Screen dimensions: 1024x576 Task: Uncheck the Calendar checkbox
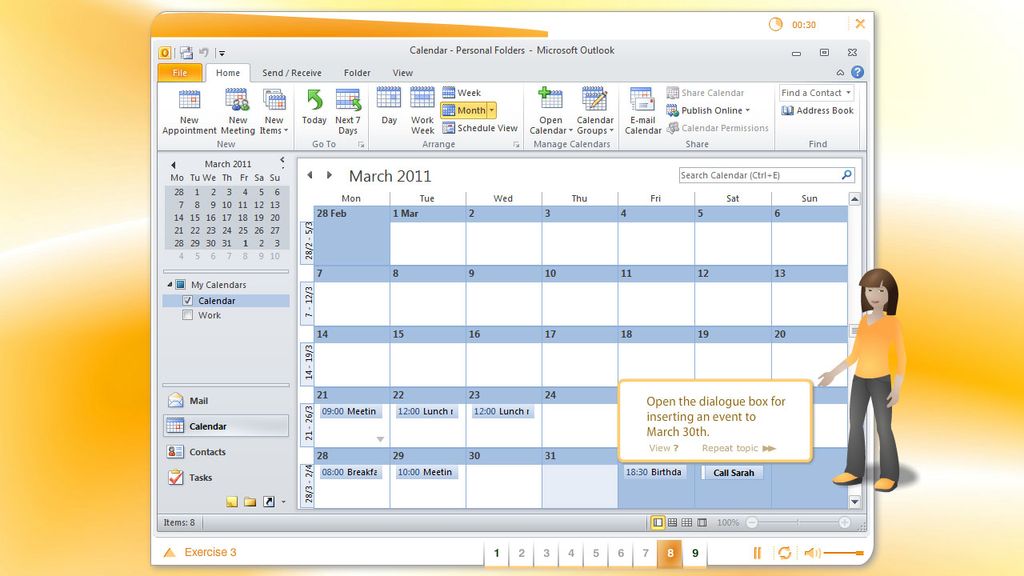coord(188,300)
